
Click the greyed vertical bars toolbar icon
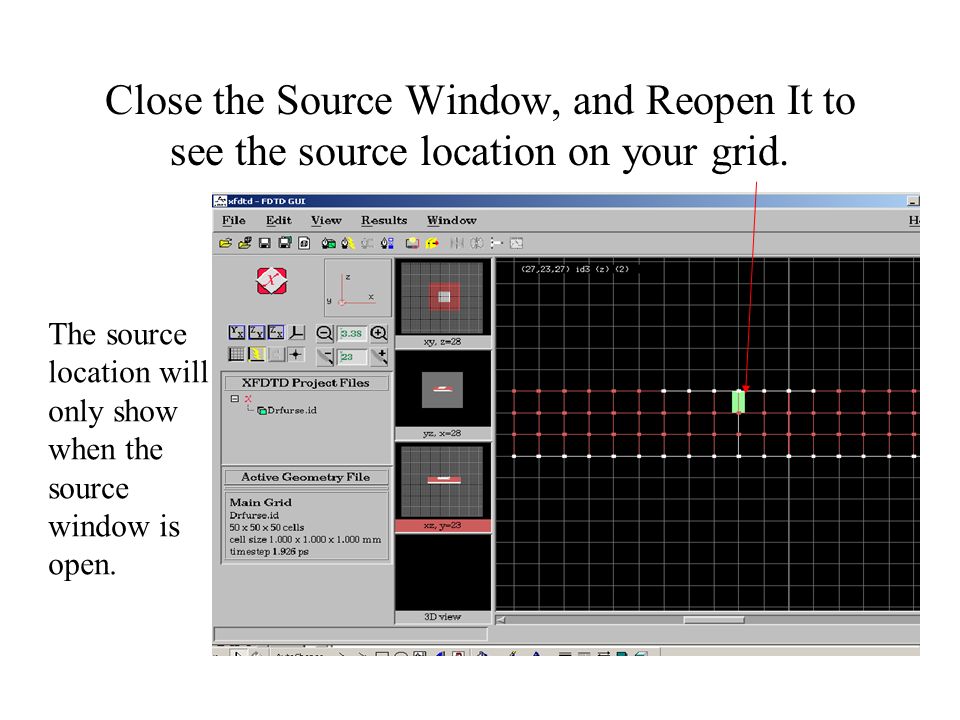[457, 243]
